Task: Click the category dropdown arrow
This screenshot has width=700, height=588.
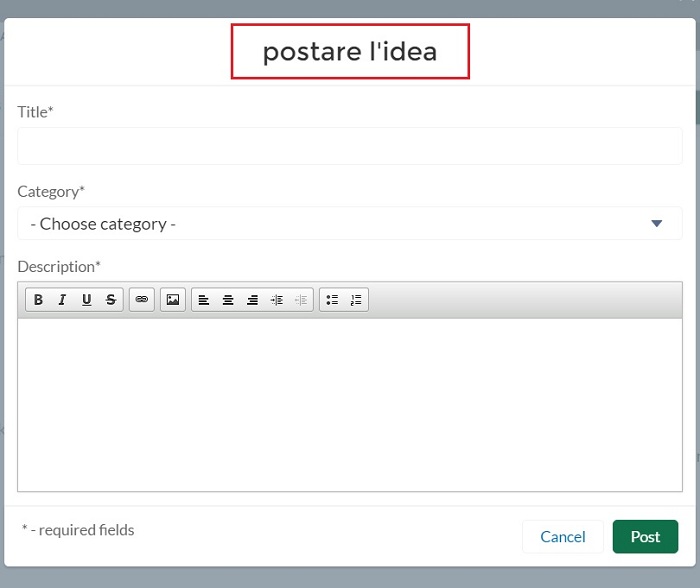Action: click(x=656, y=223)
